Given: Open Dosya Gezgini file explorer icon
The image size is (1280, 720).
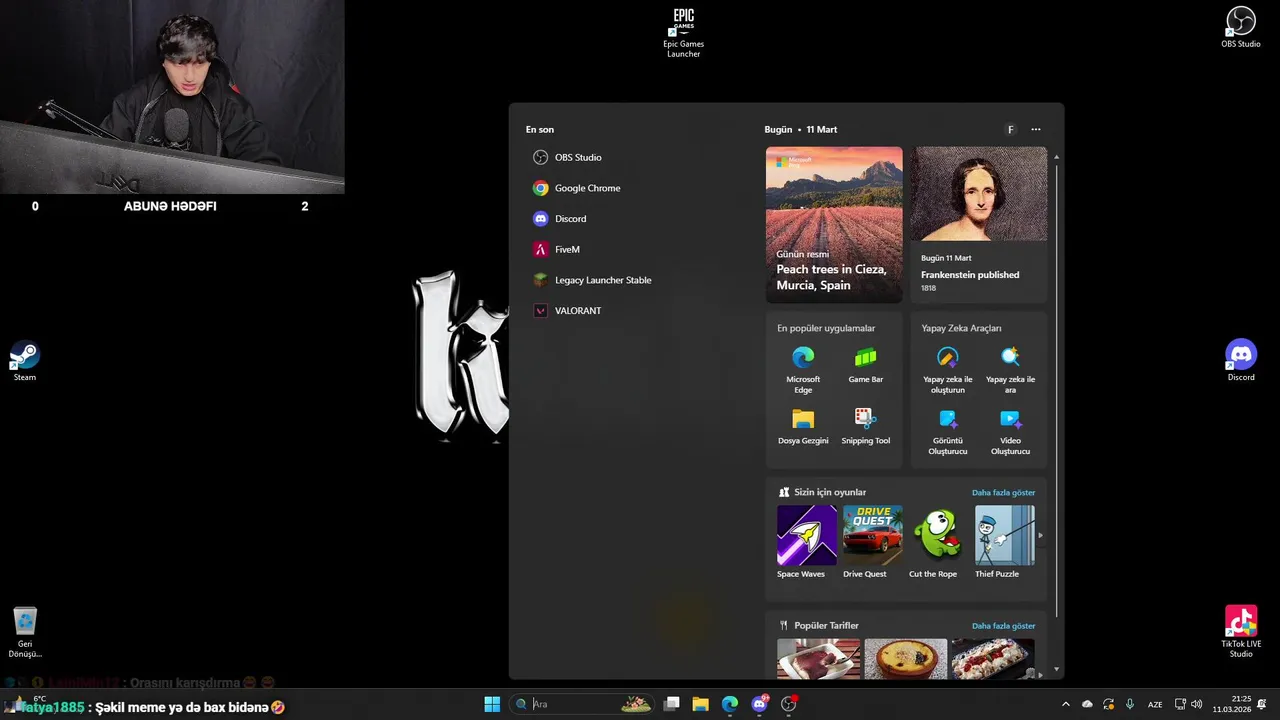Looking at the screenshot, I should pos(803,426).
